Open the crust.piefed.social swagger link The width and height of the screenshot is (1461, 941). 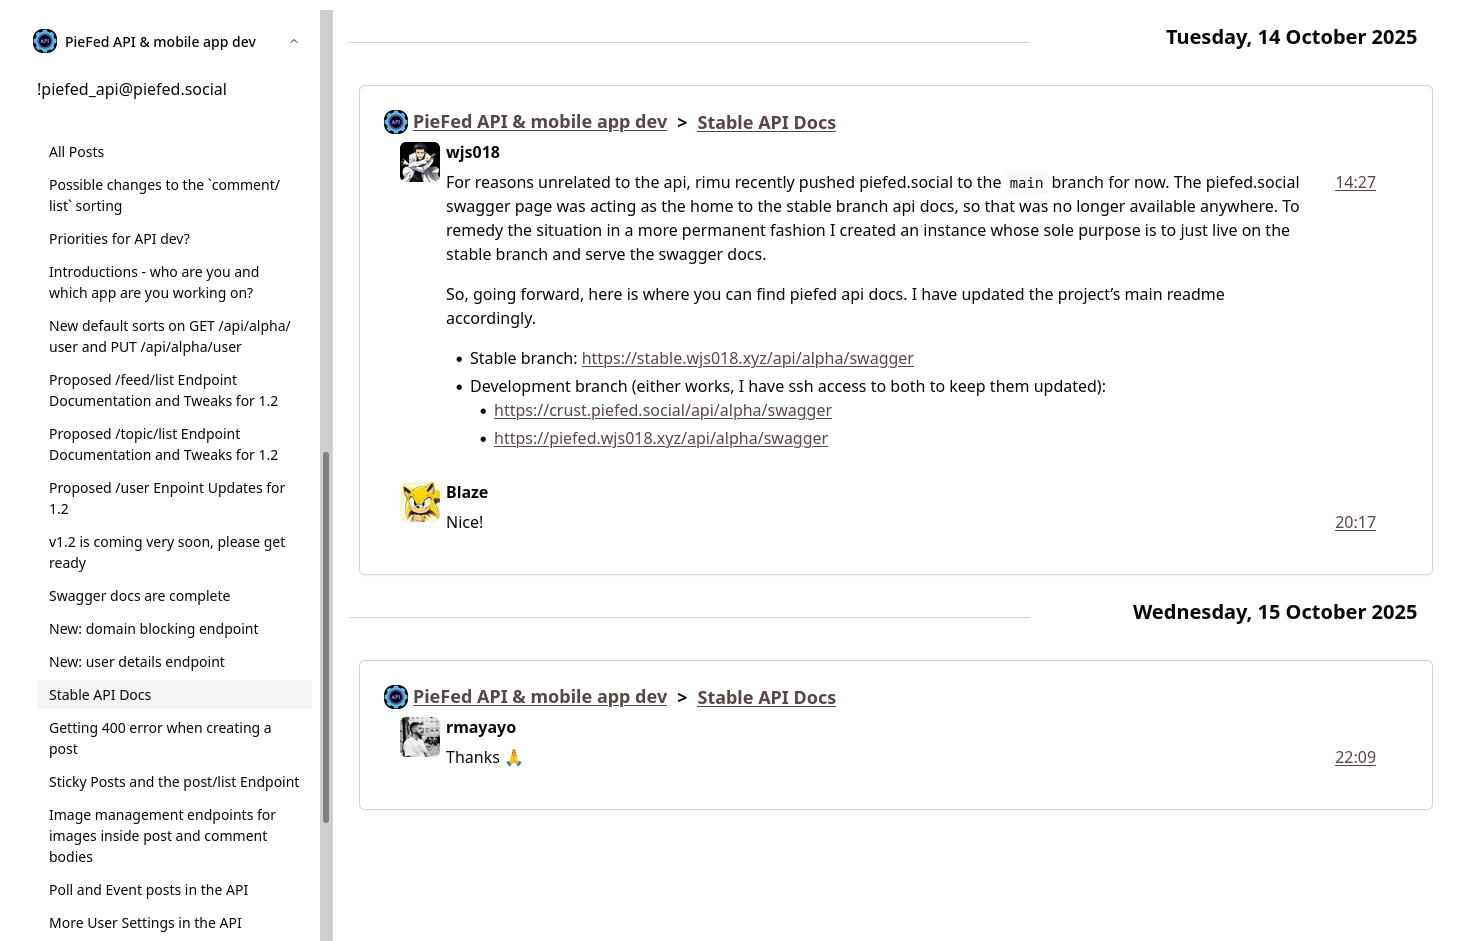(662, 410)
